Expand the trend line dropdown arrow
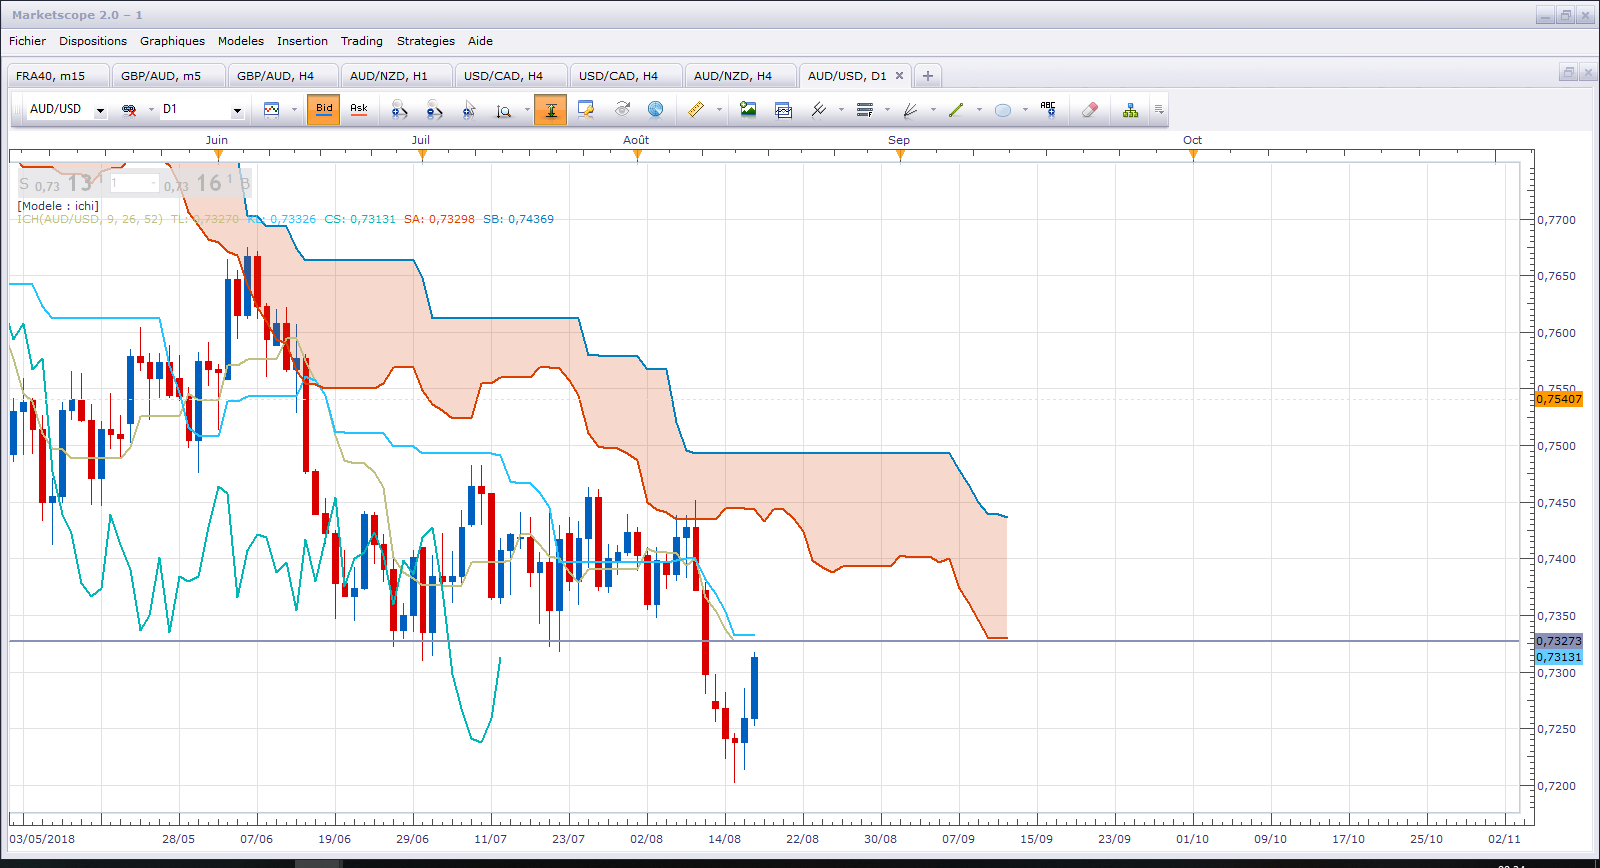This screenshot has width=1600, height=868. [x=979, y=110]
